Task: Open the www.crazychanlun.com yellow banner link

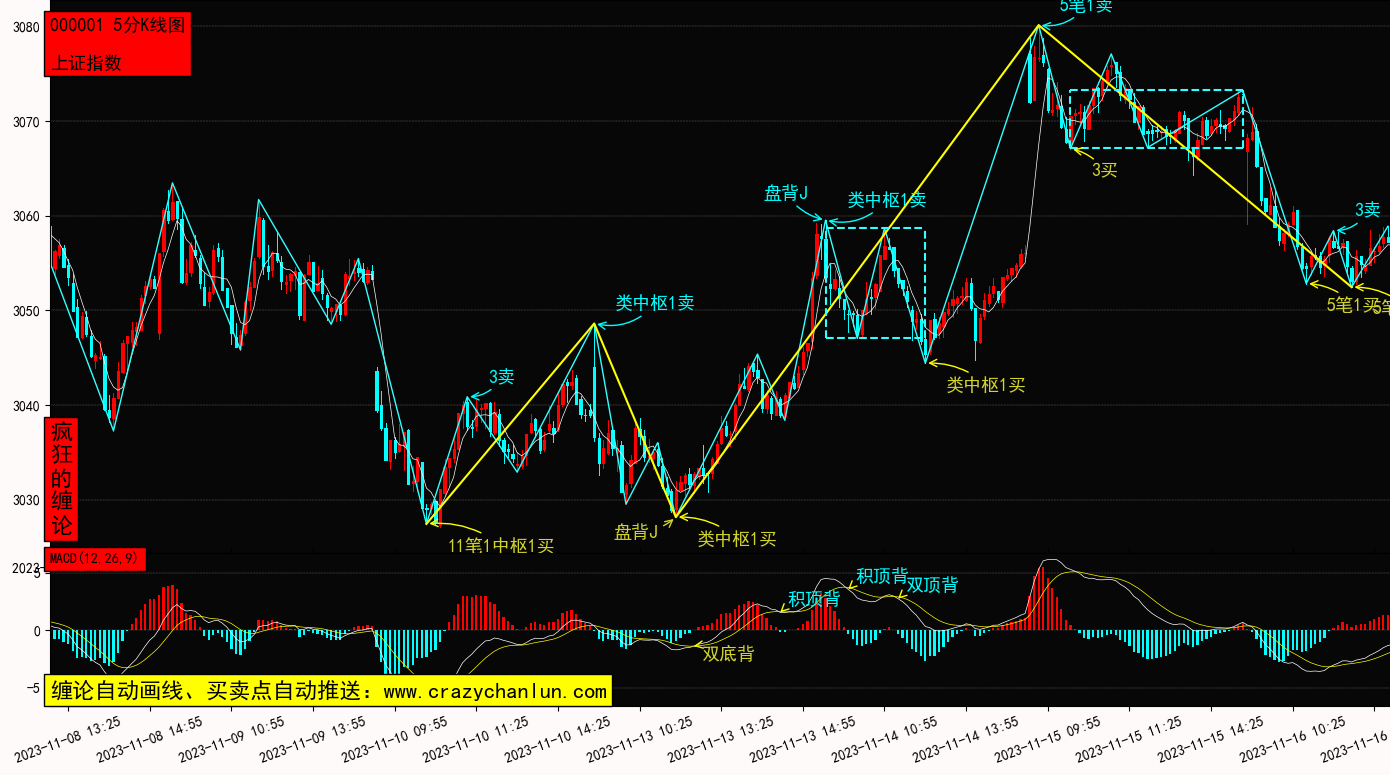Action: point(326,691)
